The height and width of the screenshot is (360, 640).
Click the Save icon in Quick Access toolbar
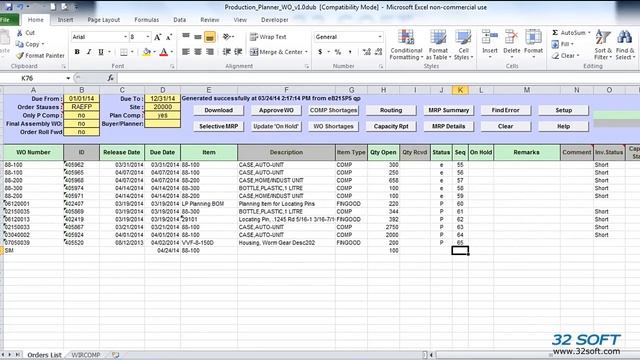[x=9, y=7]
